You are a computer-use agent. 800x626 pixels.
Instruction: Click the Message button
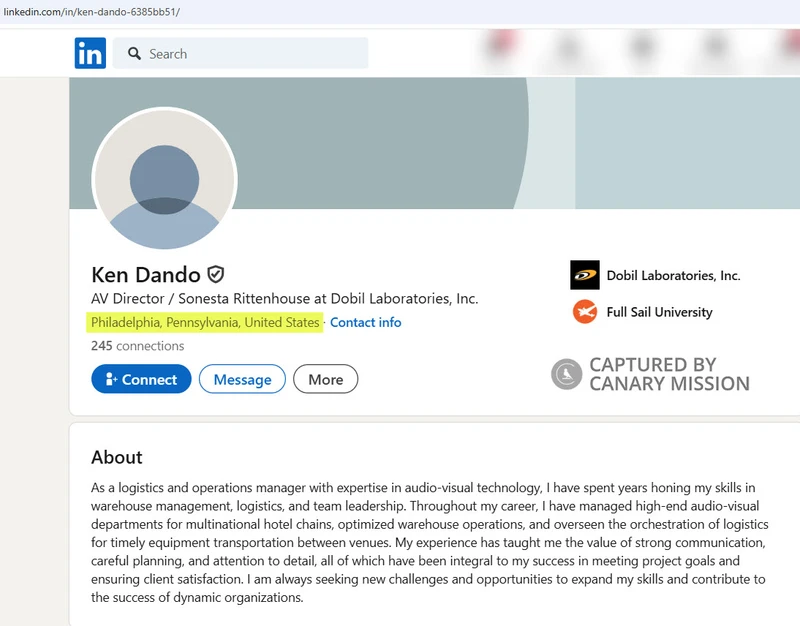click(242, 379)
